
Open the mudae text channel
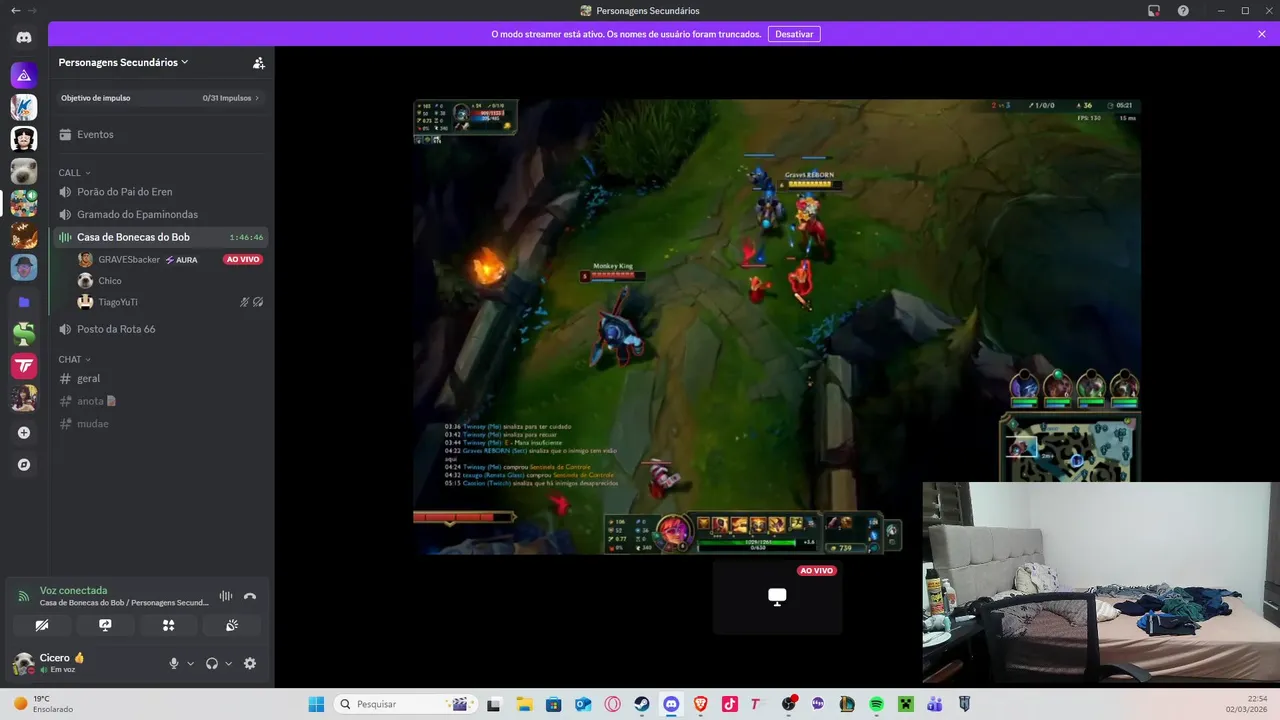160,424
